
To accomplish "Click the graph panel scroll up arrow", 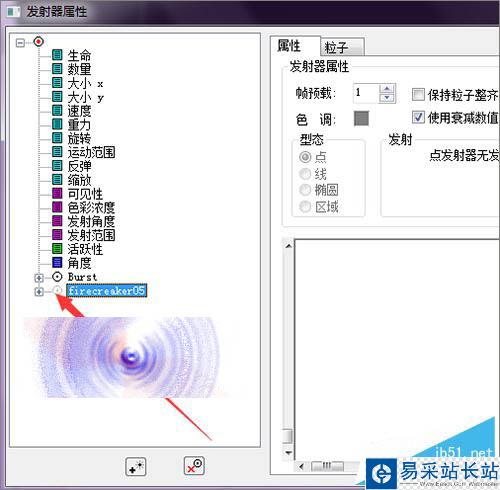I will point(288,246).
